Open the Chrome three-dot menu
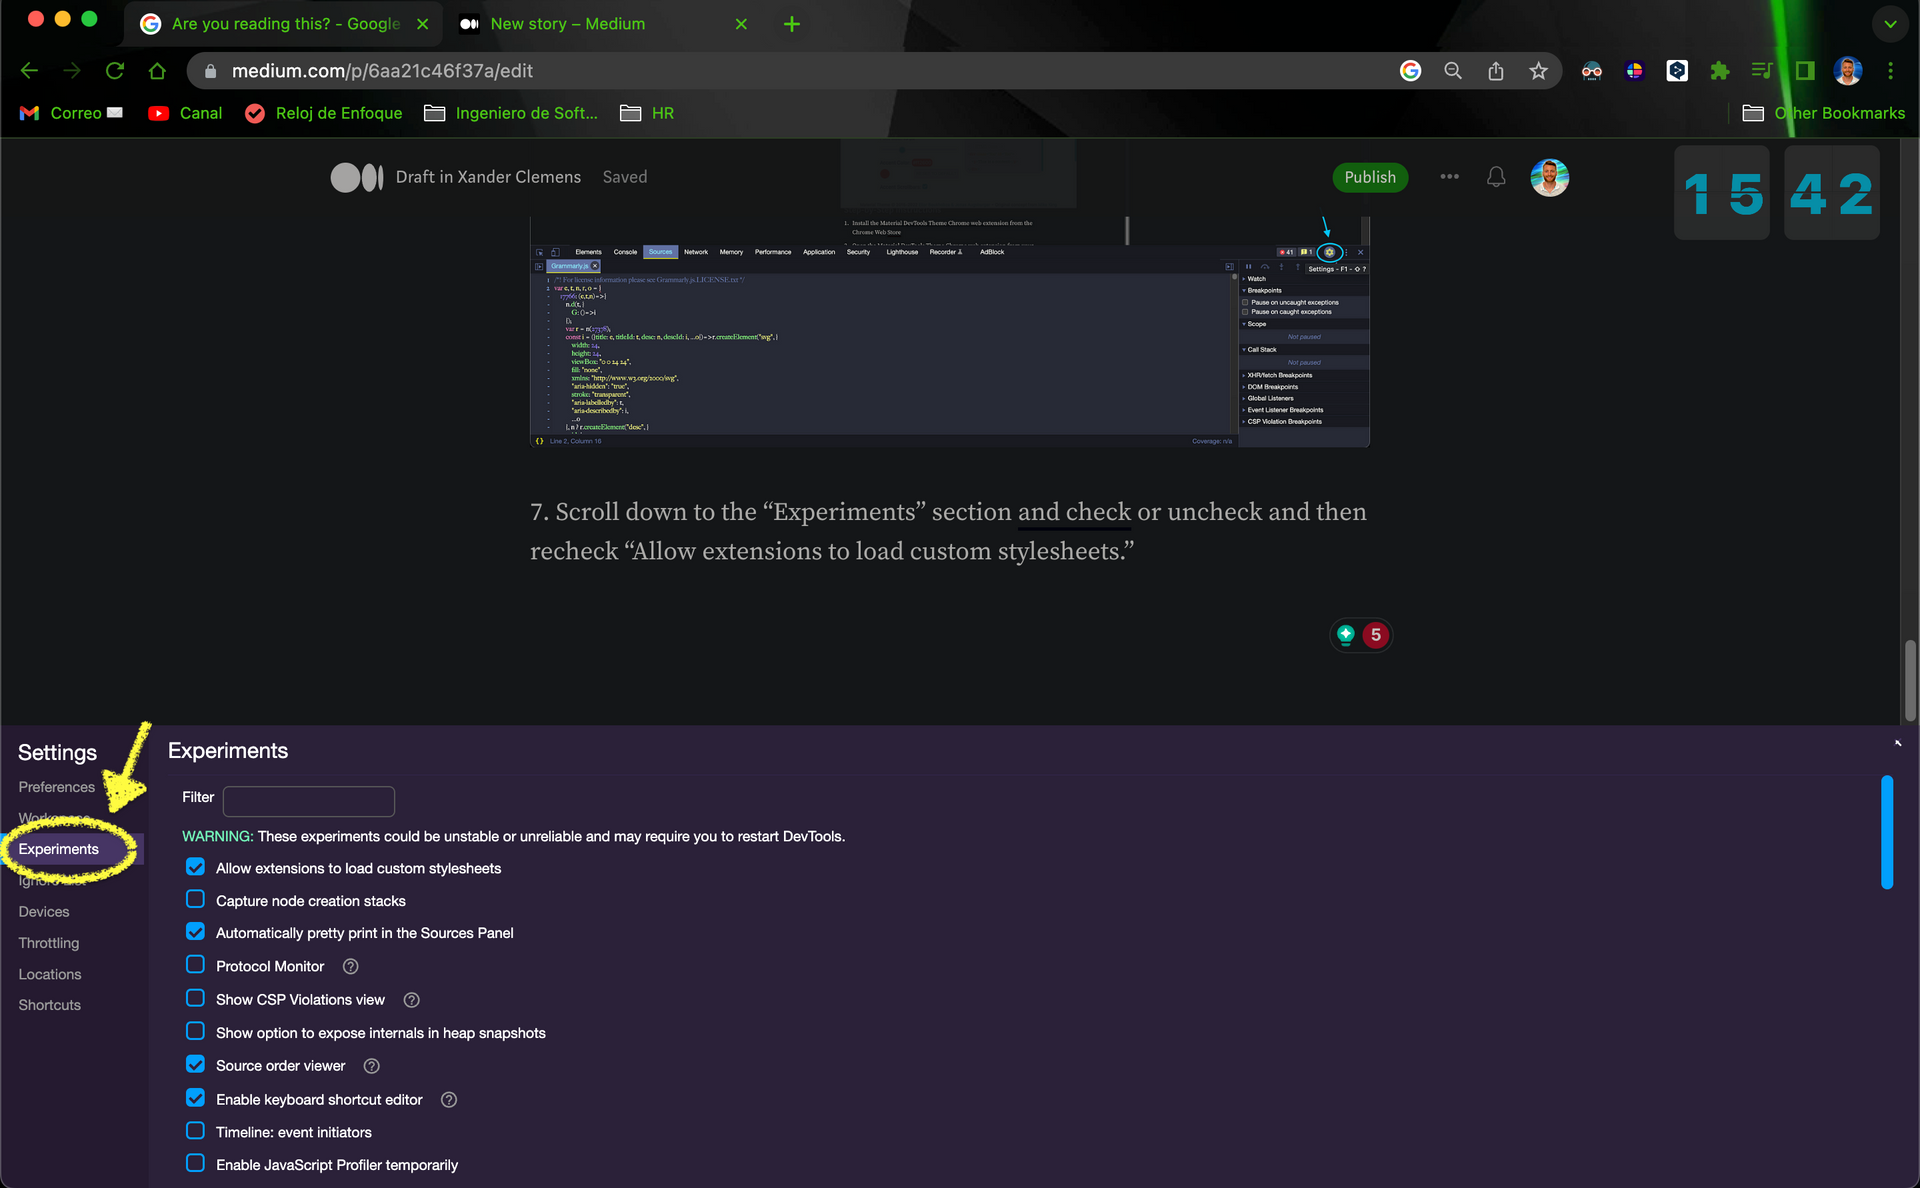Viewport: 1920px width, 1188px height. click(1891, 71)
